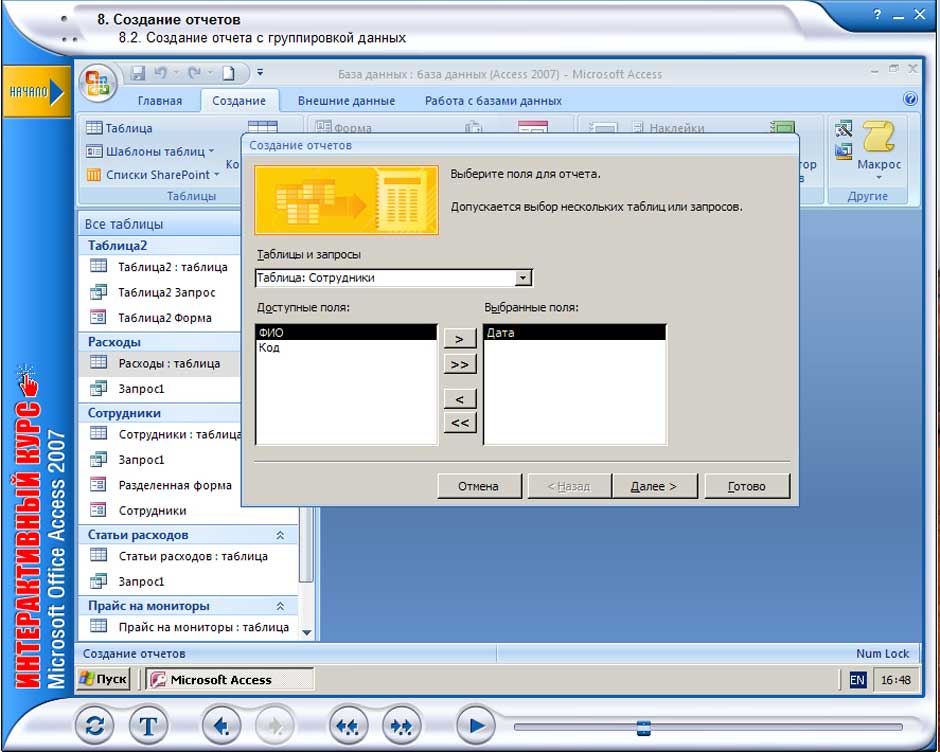Click the round Office button
940x752 pixels.
pyautogui.click(x=97, y=83)
